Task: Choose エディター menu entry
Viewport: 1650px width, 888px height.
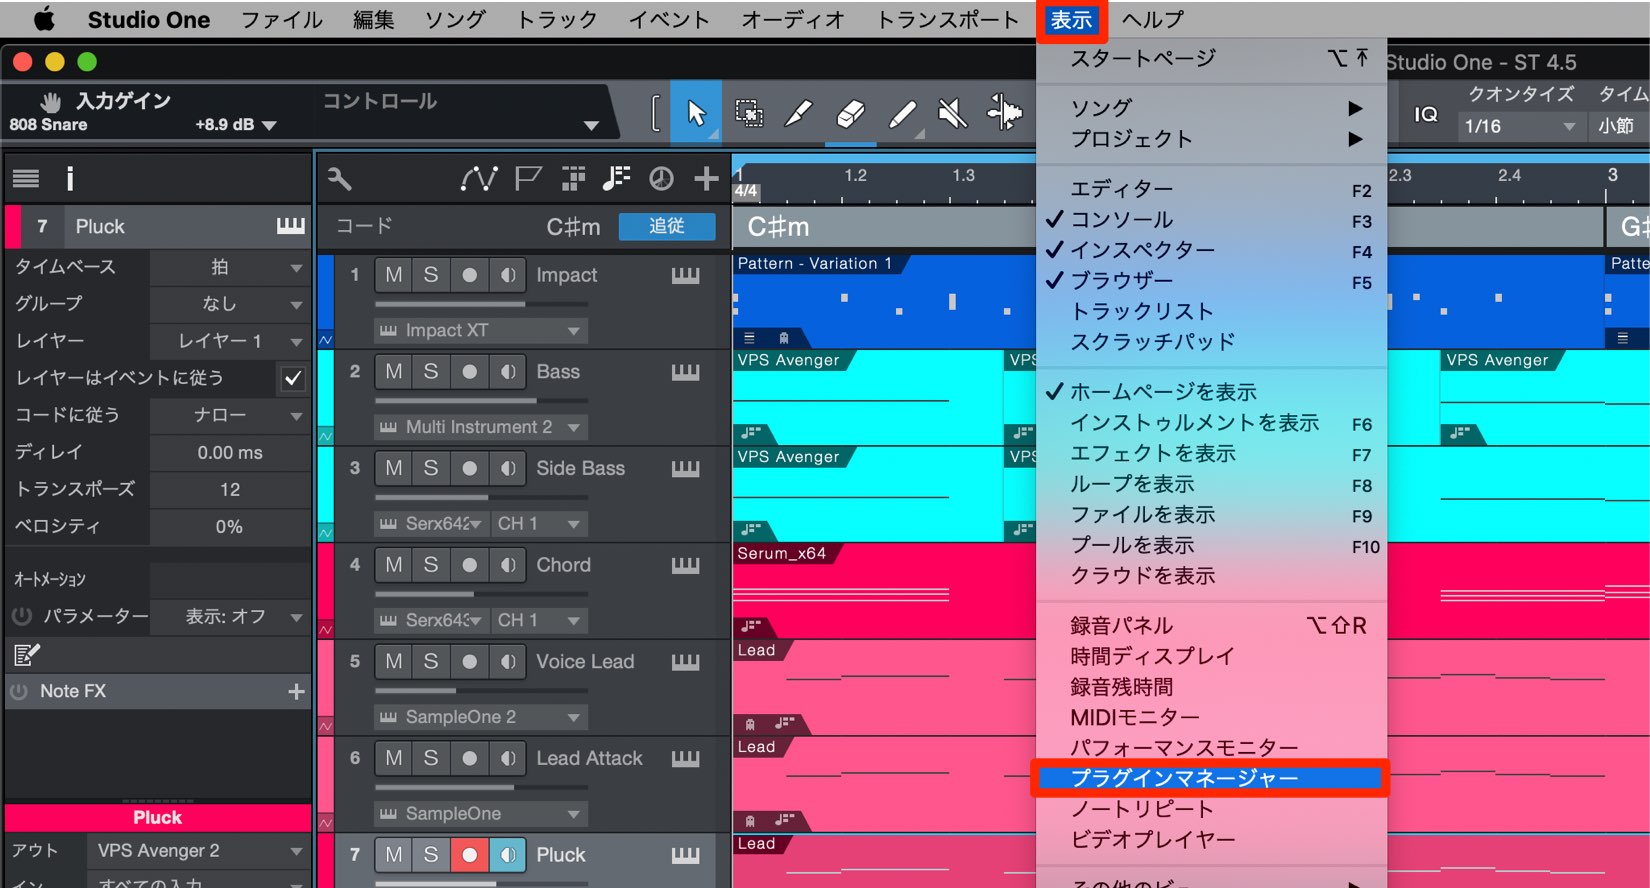Action: click(1211, 189)
